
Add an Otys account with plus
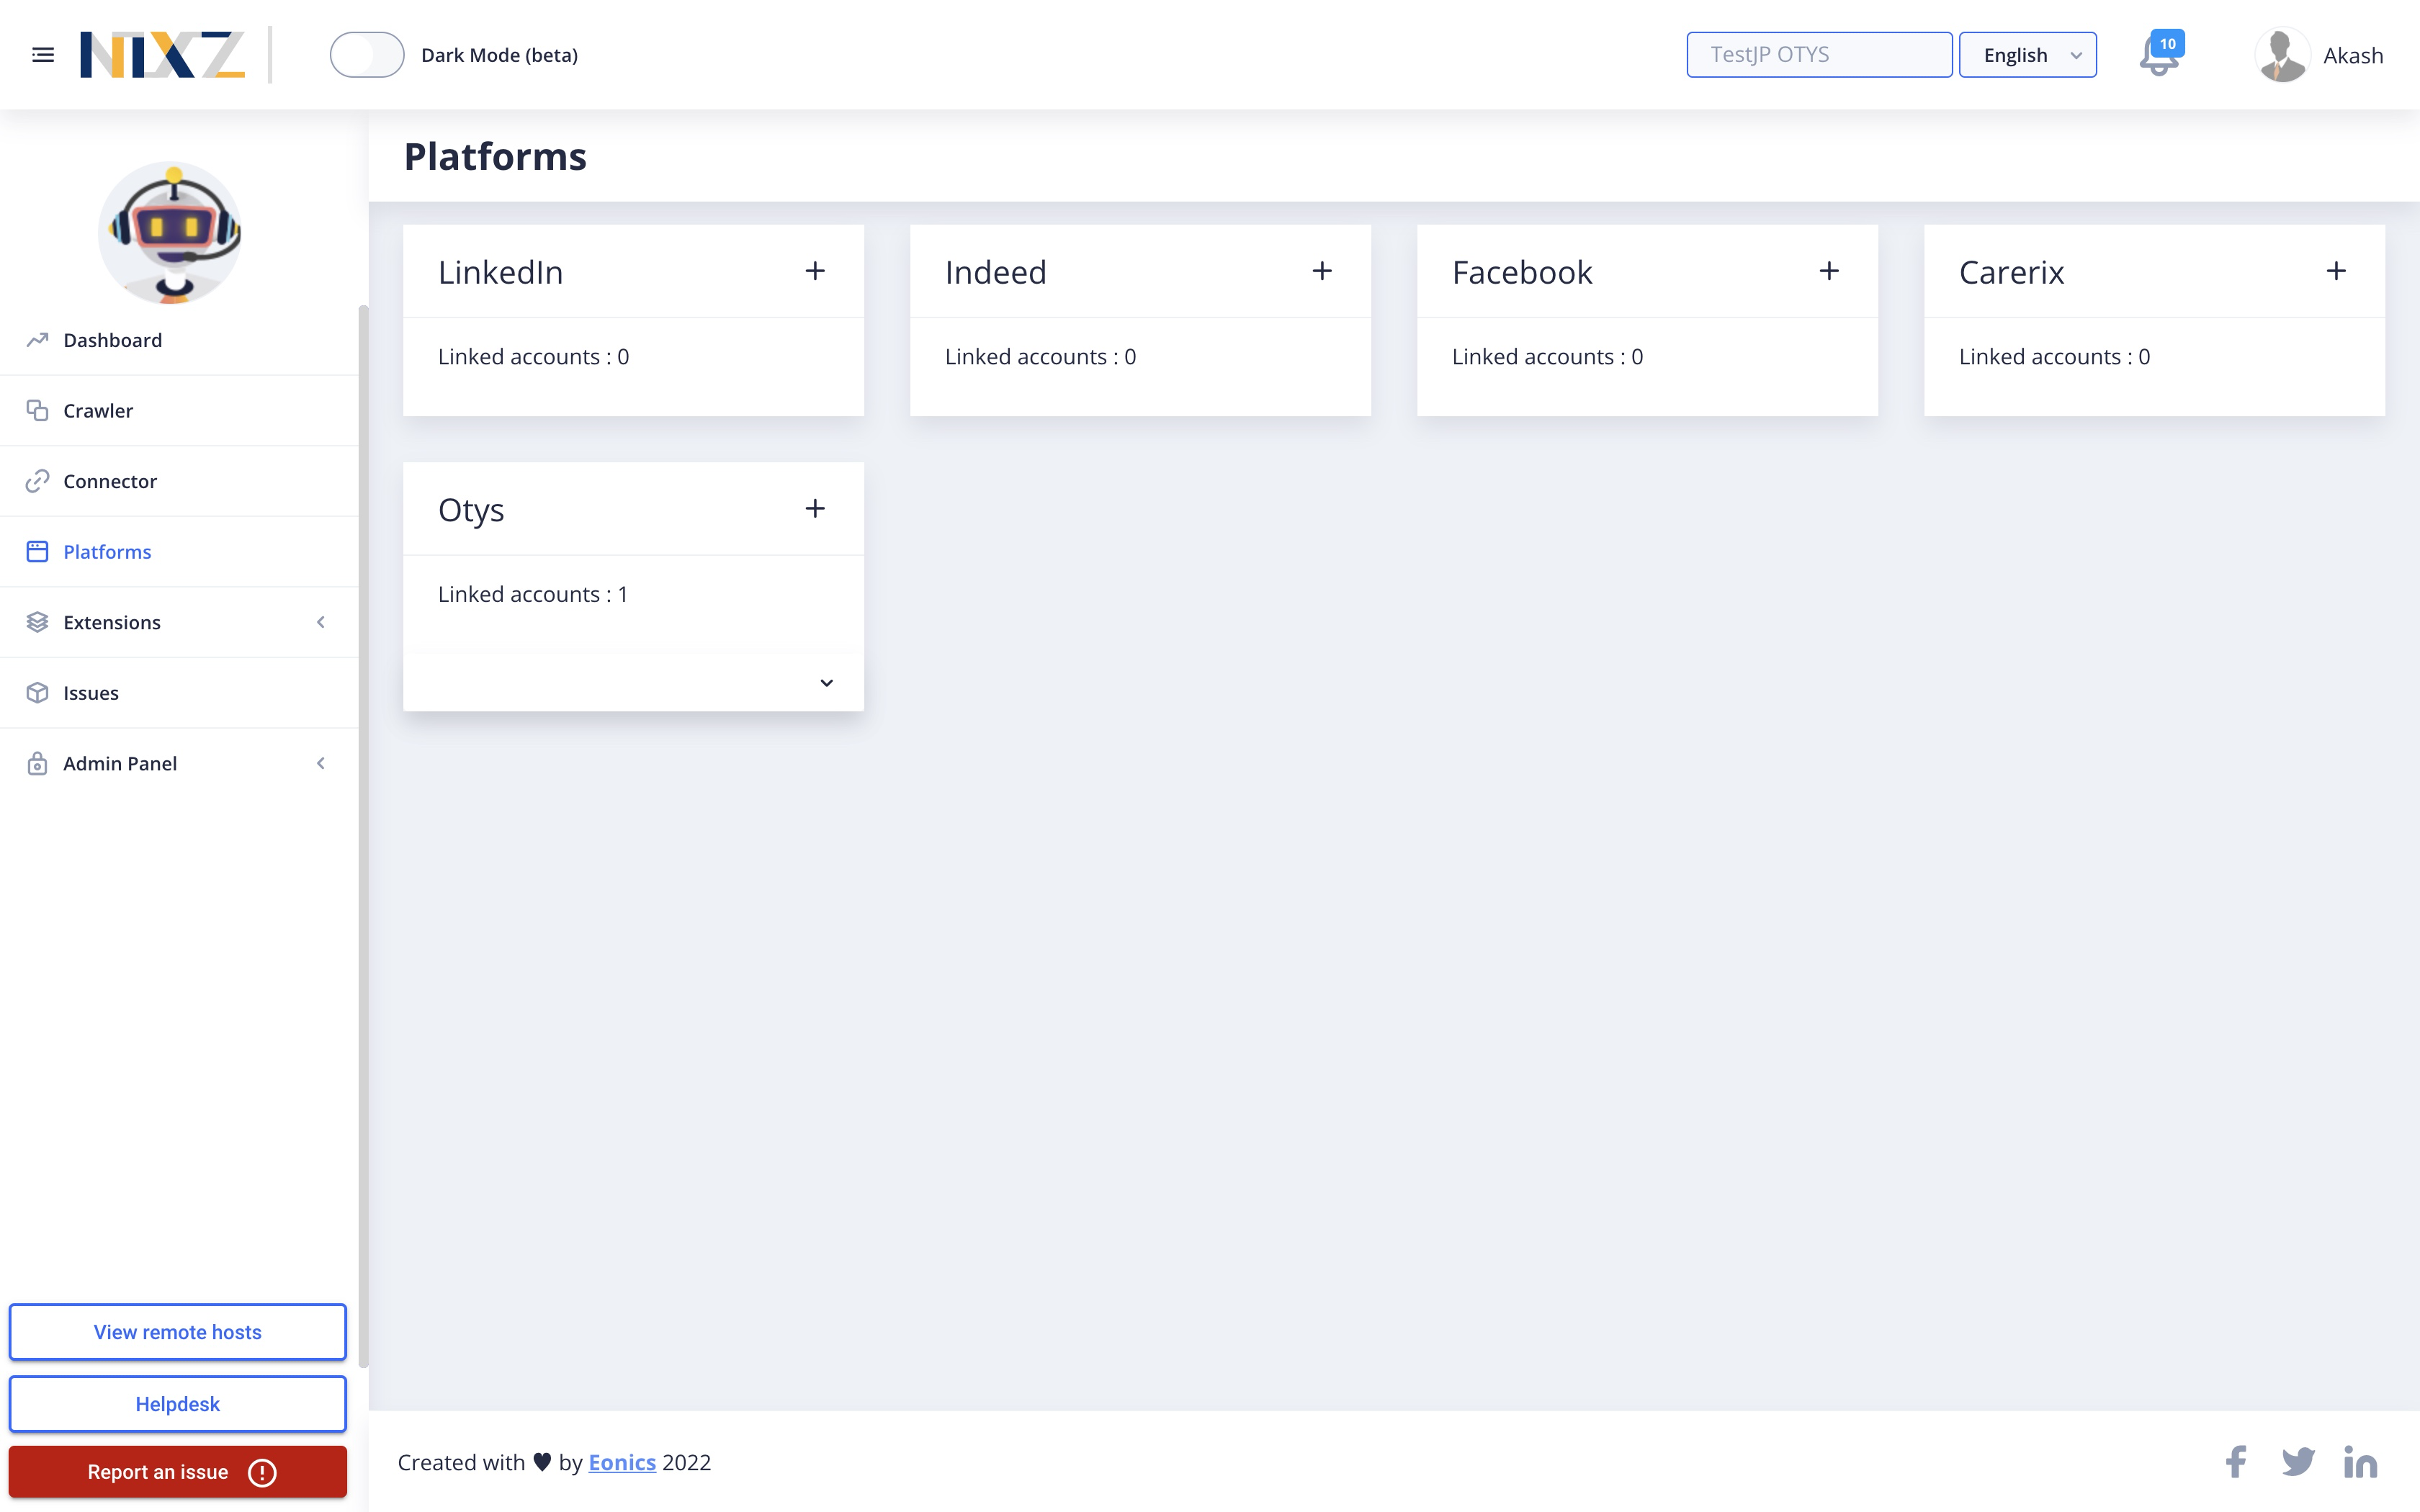[815, 509]
